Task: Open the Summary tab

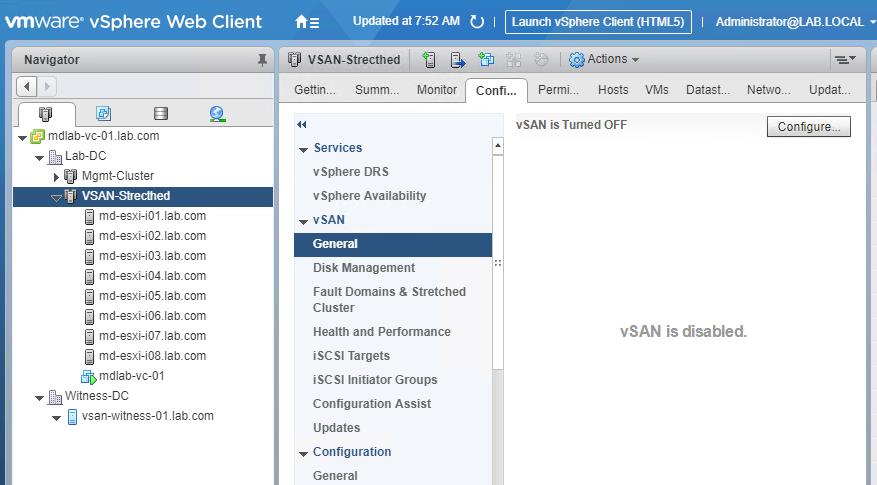Action: tap(377, 90)
